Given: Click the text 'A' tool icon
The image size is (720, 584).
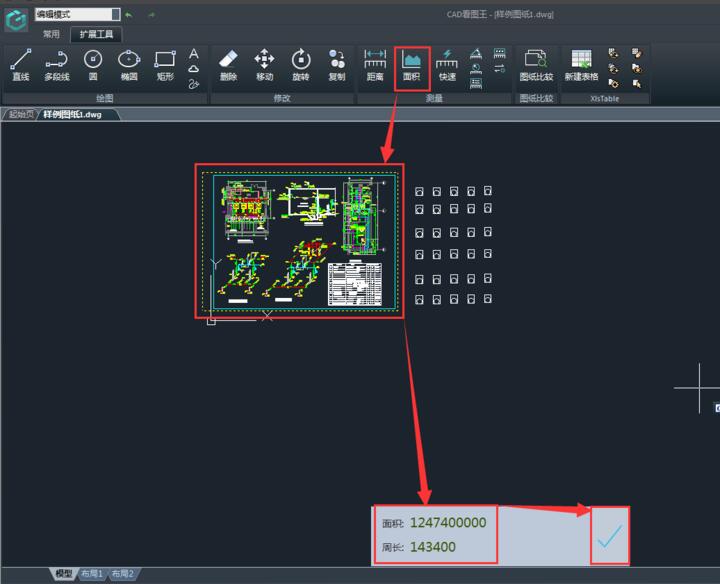Looking at the screenshot, I should (x=194, y=54).
